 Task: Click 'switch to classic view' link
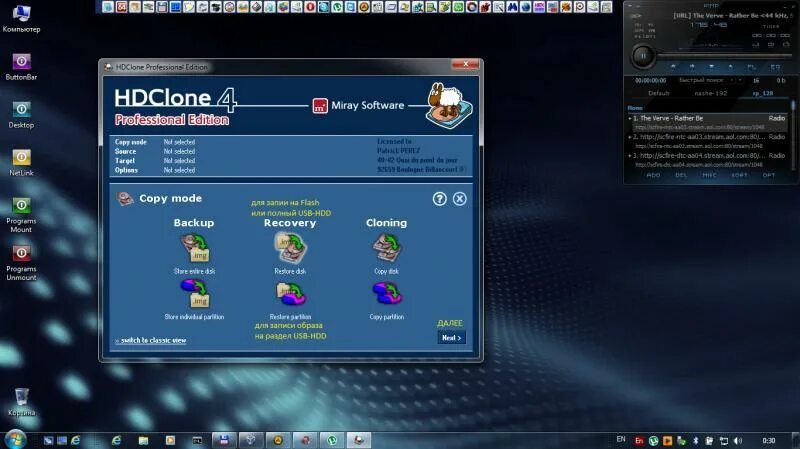[153, 340]
